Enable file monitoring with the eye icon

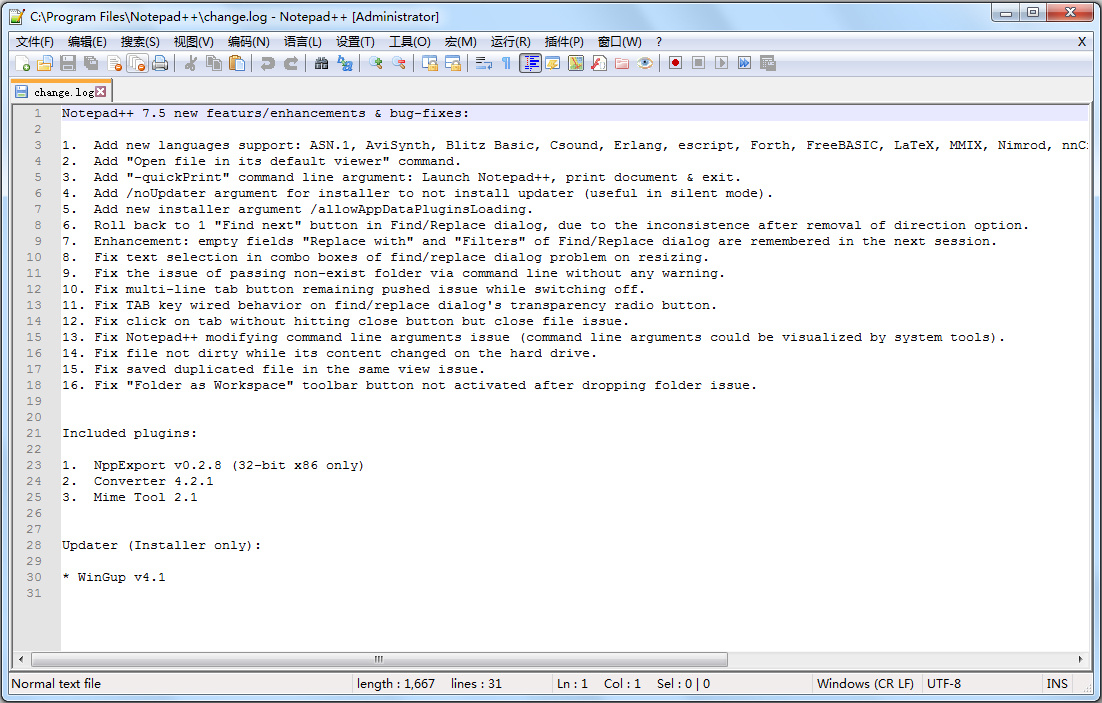click(x=647, y=62)
